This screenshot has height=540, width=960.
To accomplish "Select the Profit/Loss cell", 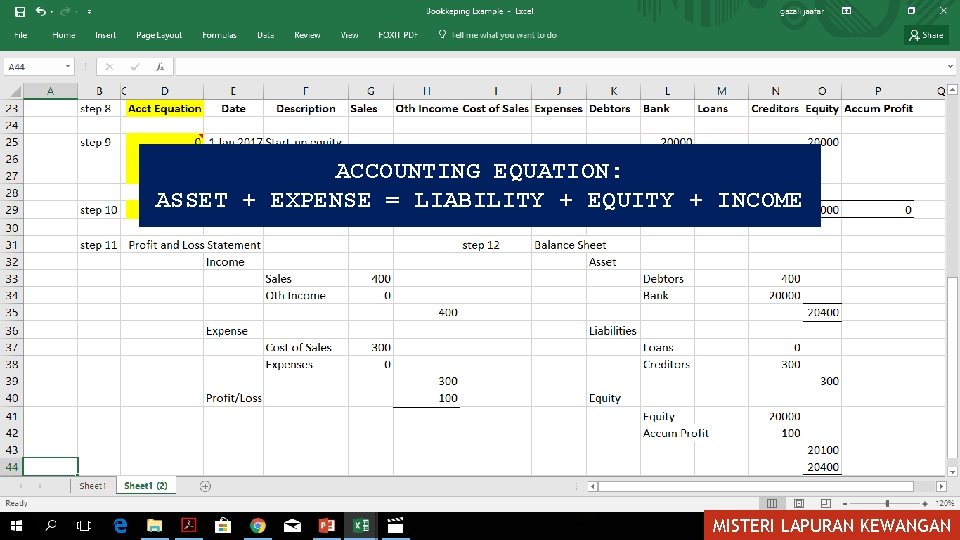I will [233, 397].
